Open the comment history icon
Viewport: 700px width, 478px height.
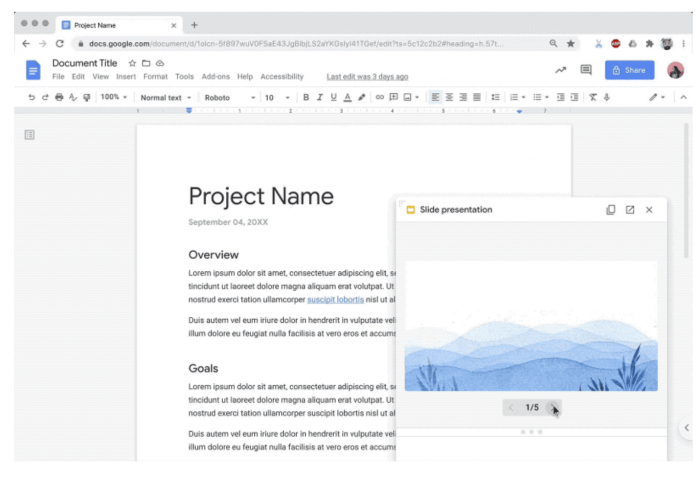(587, 70)
